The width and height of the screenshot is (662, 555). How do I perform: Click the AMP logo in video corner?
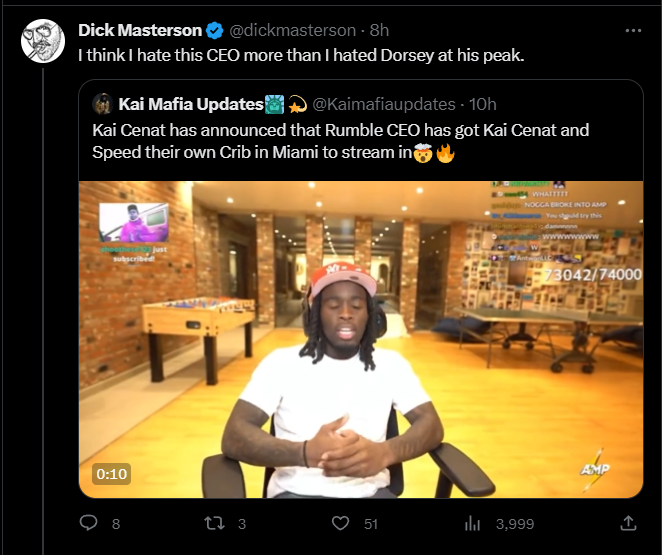coord(594,469)
